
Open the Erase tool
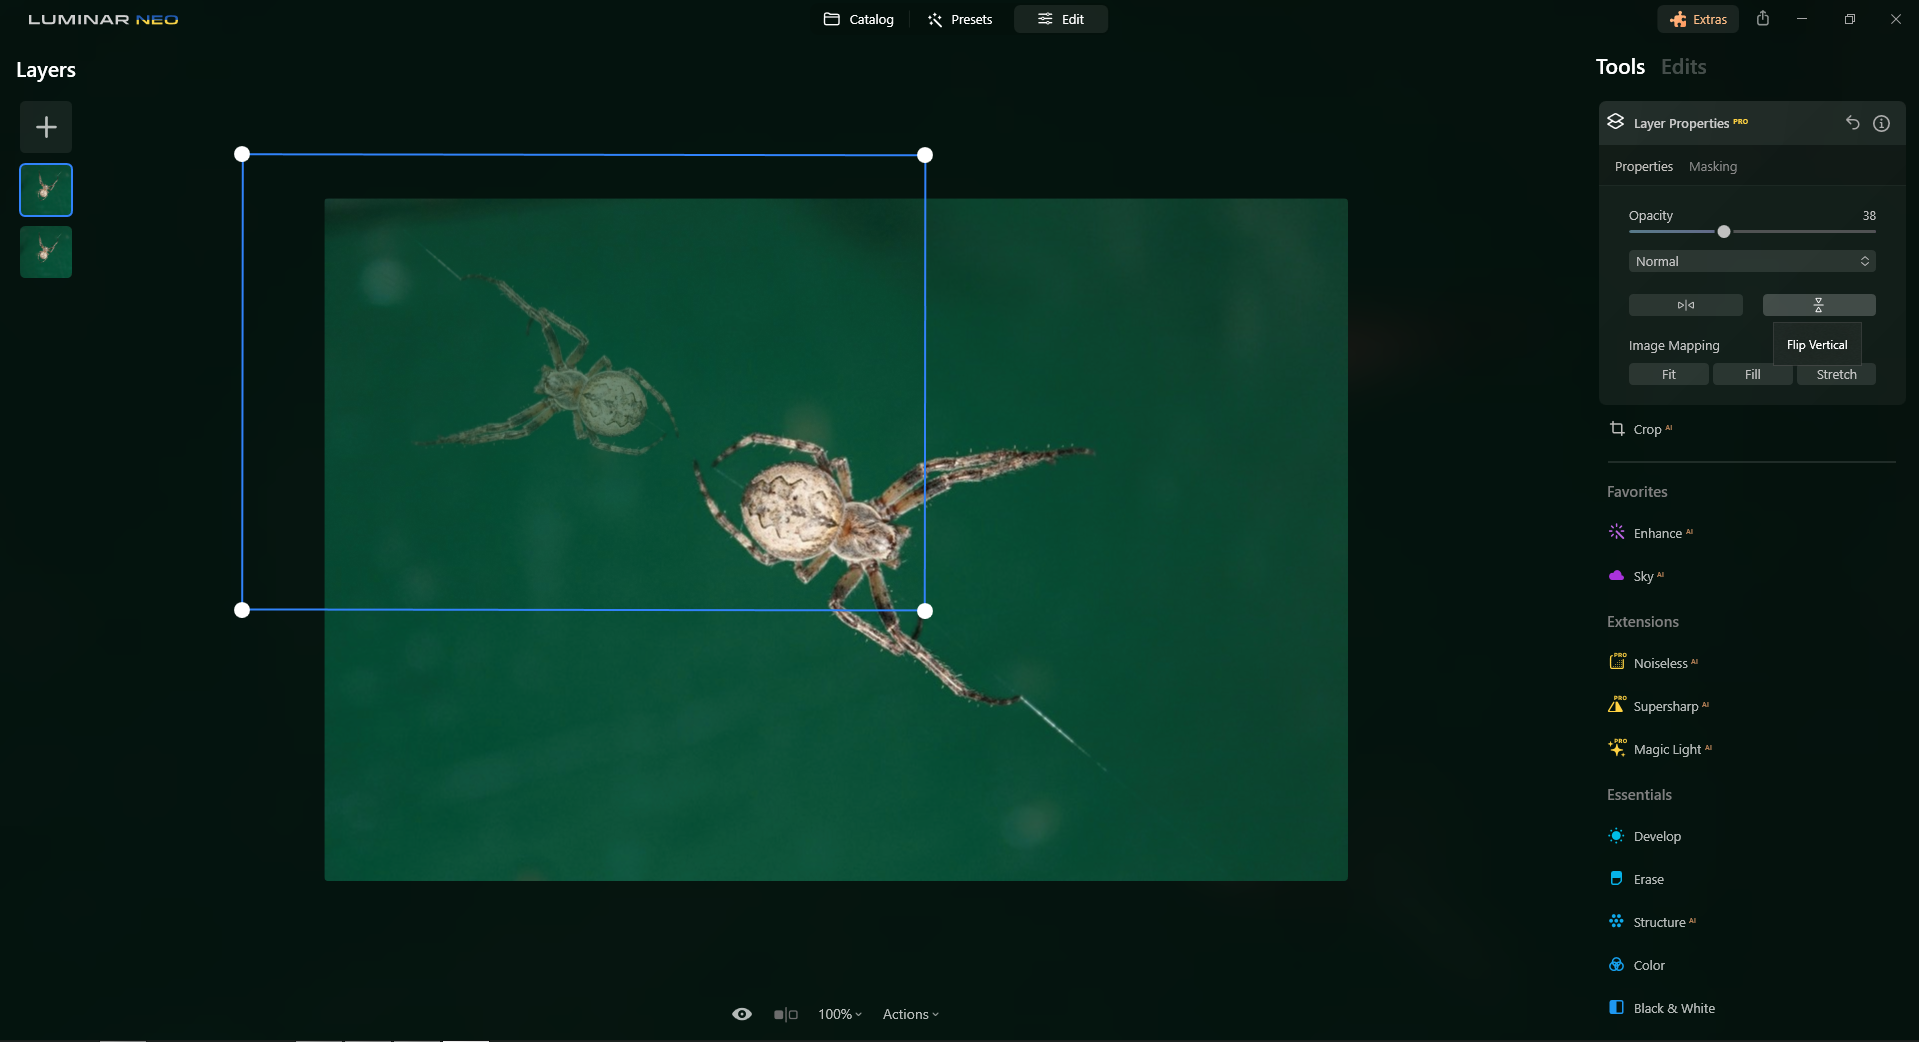tap(1637, 879)
